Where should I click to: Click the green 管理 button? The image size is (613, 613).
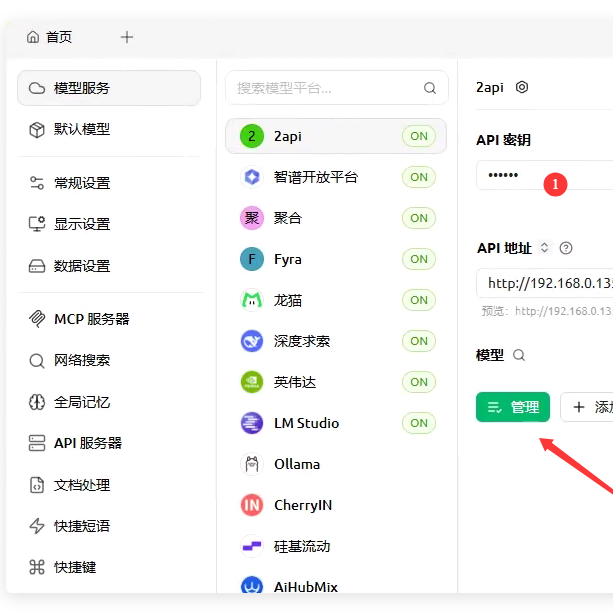tap(513, 407)
